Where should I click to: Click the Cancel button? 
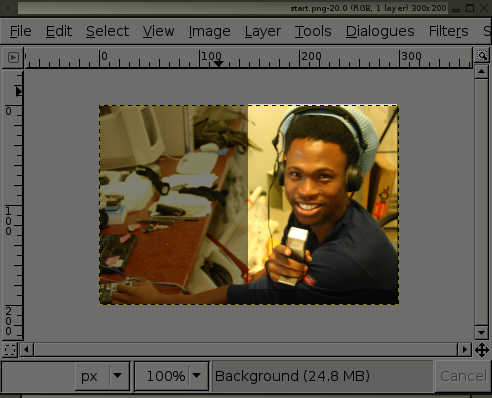pyautogui.click(x=463, y=376)
